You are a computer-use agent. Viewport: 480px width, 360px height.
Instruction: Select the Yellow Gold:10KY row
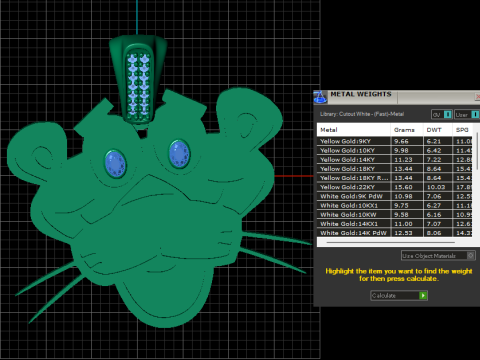pyautogui.click(x=395, y=150)
